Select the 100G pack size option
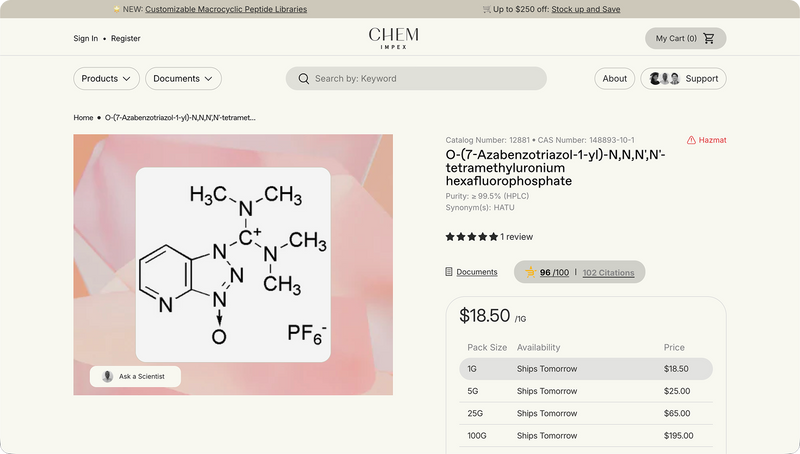 coord(587,435)
